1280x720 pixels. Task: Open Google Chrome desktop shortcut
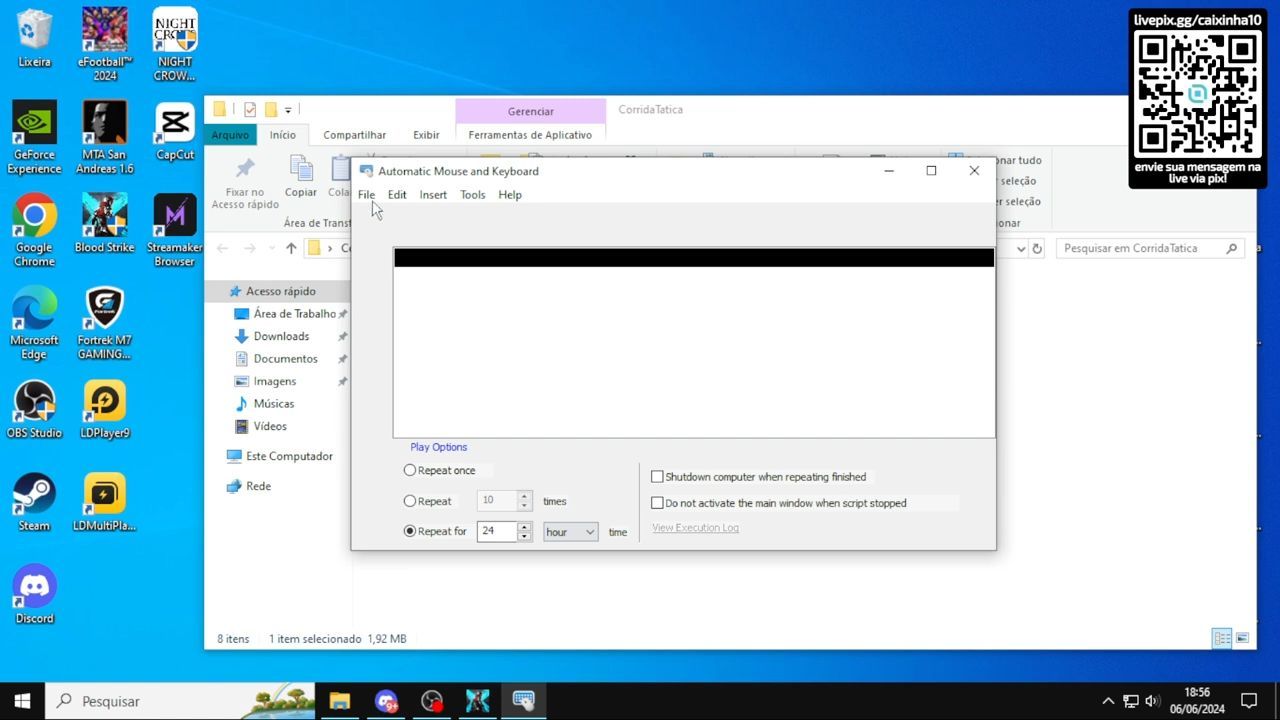pos(34,230)
